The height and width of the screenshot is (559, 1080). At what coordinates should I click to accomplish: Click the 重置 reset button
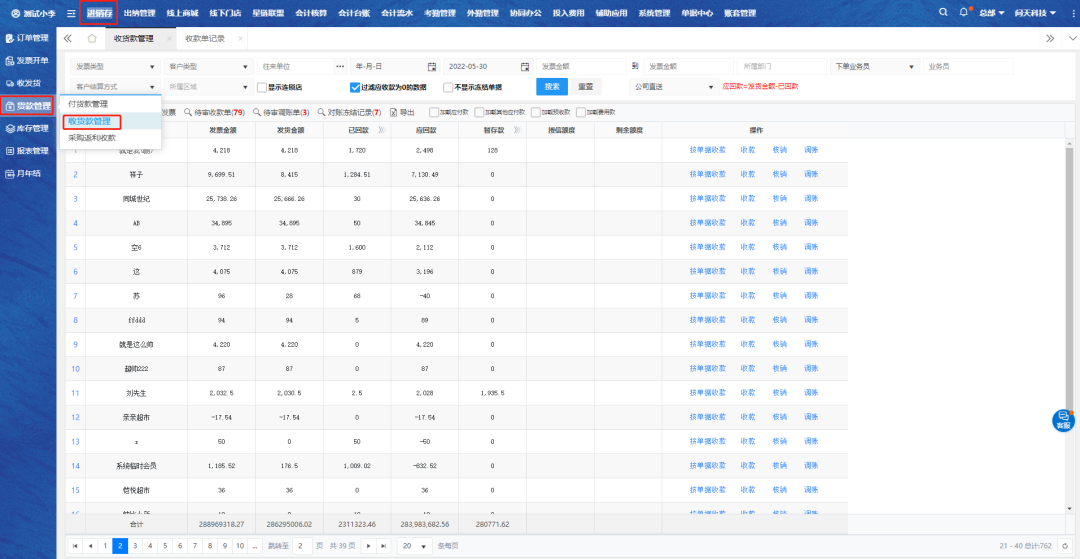coord(587,87)
